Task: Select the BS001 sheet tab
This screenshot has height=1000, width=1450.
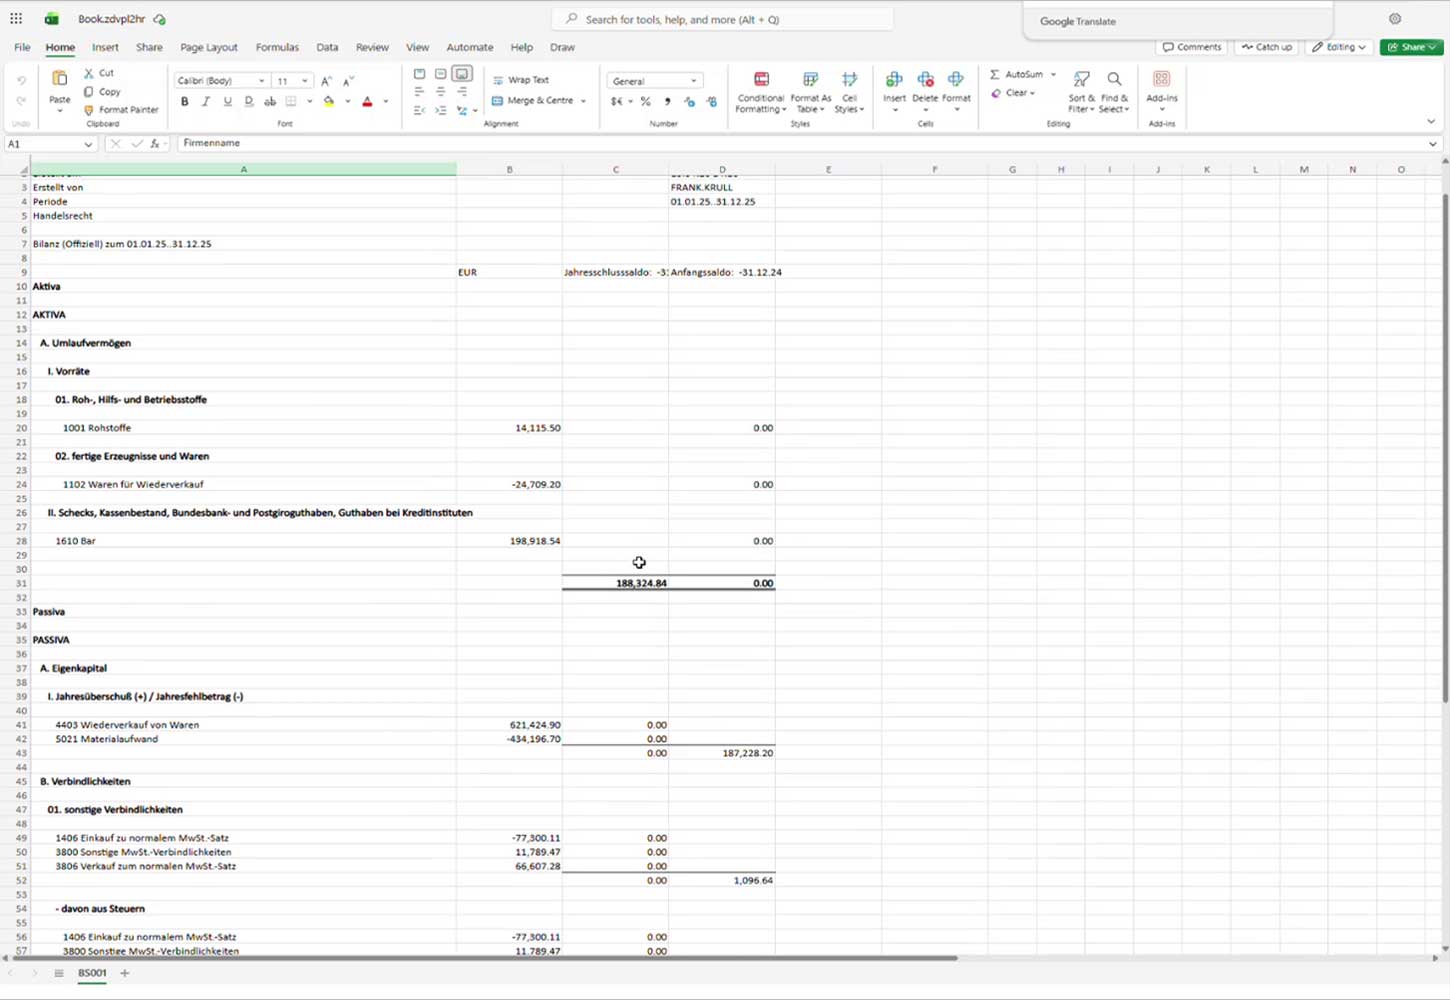Action: 92,973
